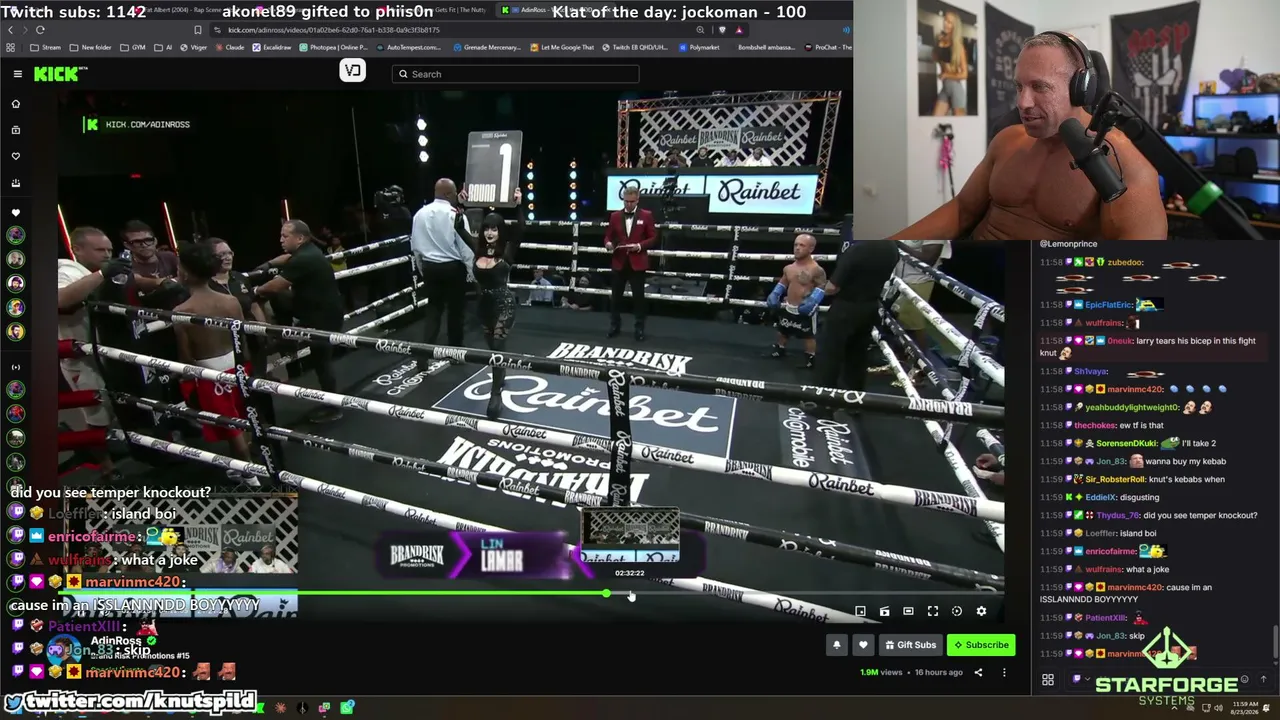Click the 1.9M views count text
The height and width of the screenshot is (720, 1280).
pos(881,673)
